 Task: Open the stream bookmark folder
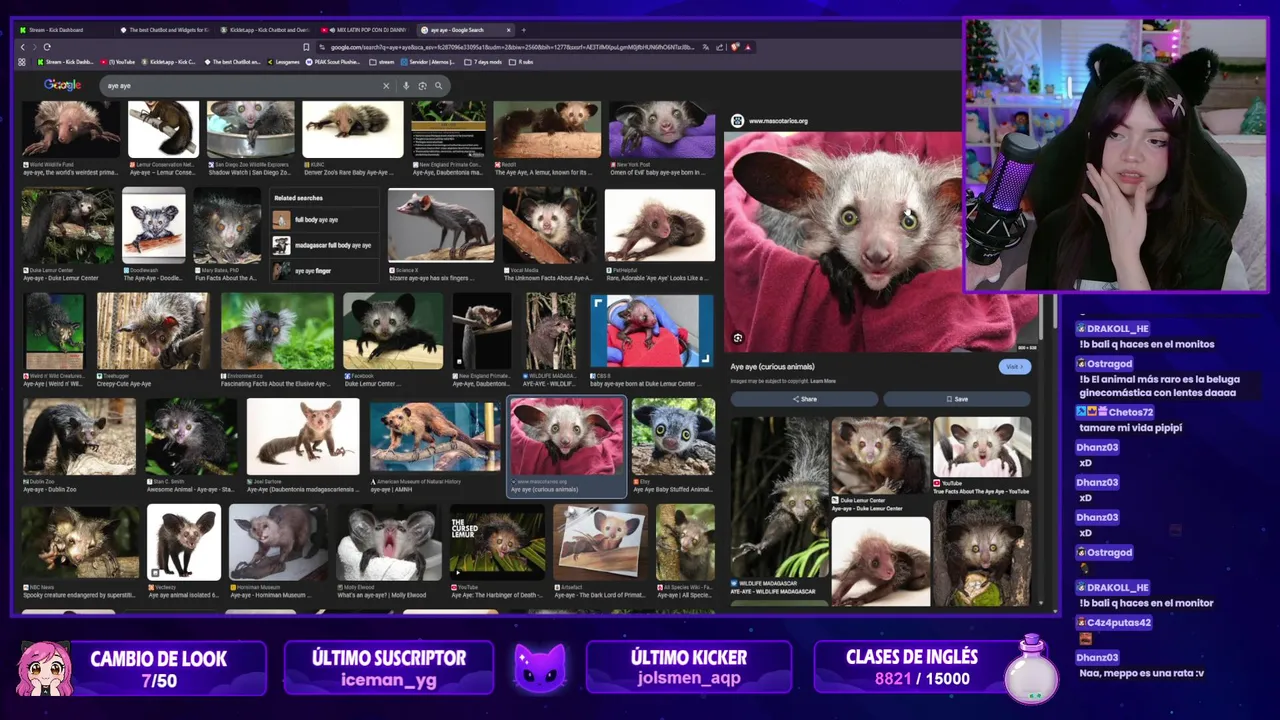(x=382, y=62)
